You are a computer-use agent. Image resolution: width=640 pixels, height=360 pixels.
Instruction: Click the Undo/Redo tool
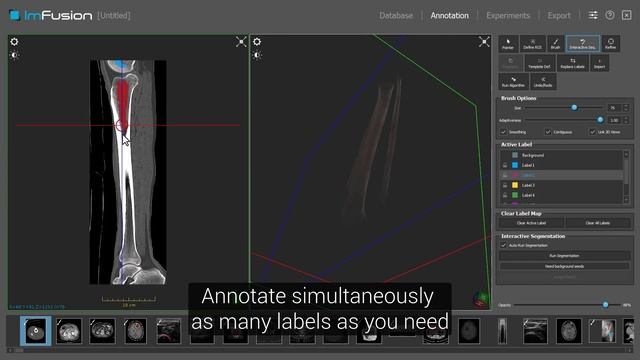pyautogui.click(x=543, y=82)
